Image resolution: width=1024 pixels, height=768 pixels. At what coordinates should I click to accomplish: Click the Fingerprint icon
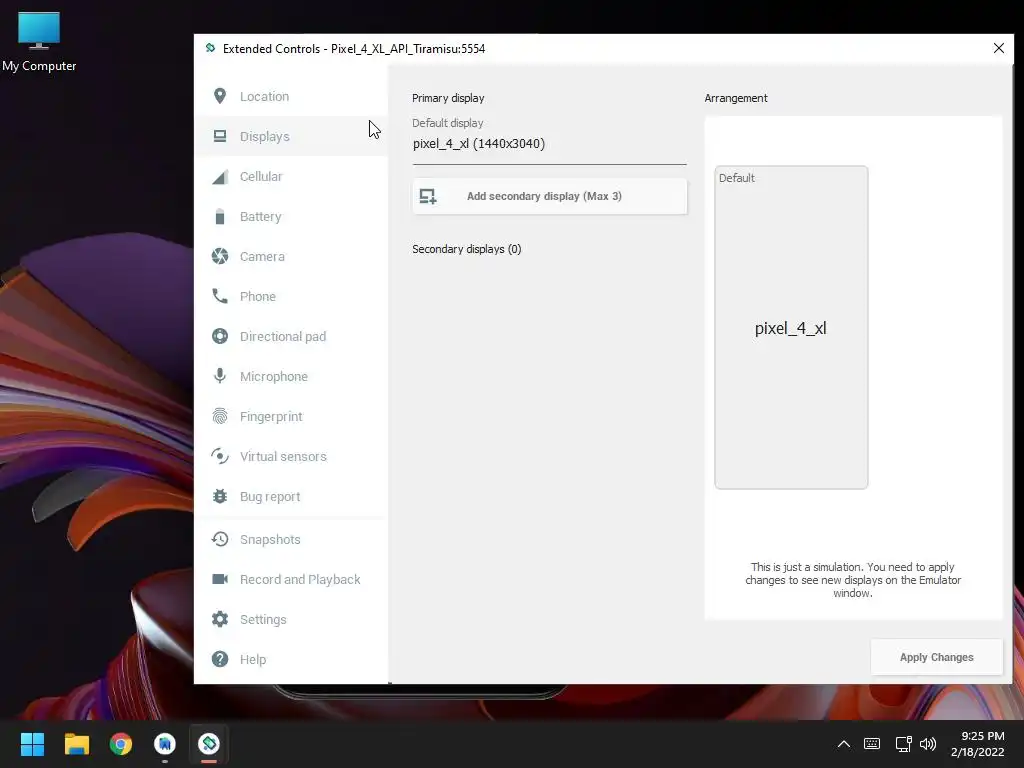(220, 416)
